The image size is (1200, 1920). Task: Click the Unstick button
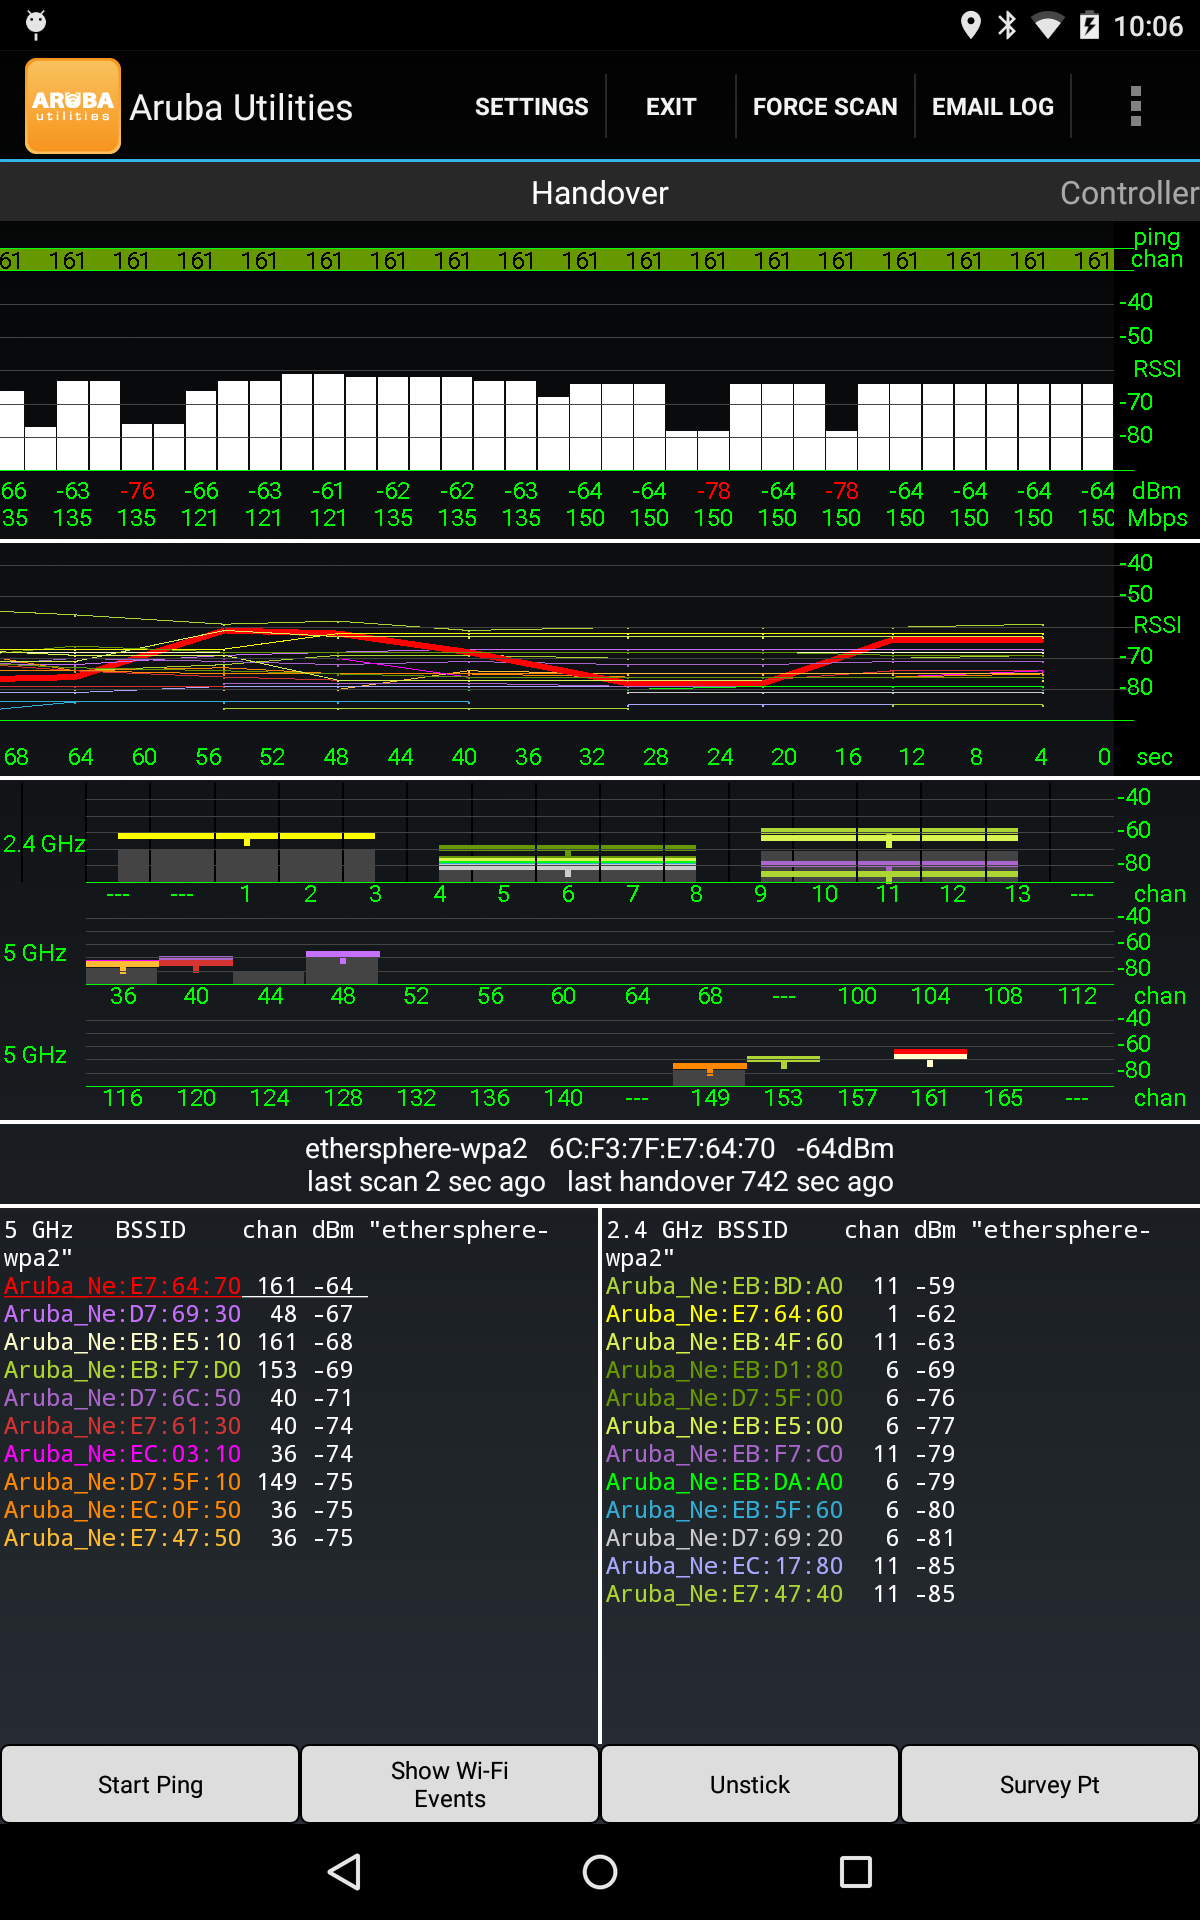[750, 1784]
